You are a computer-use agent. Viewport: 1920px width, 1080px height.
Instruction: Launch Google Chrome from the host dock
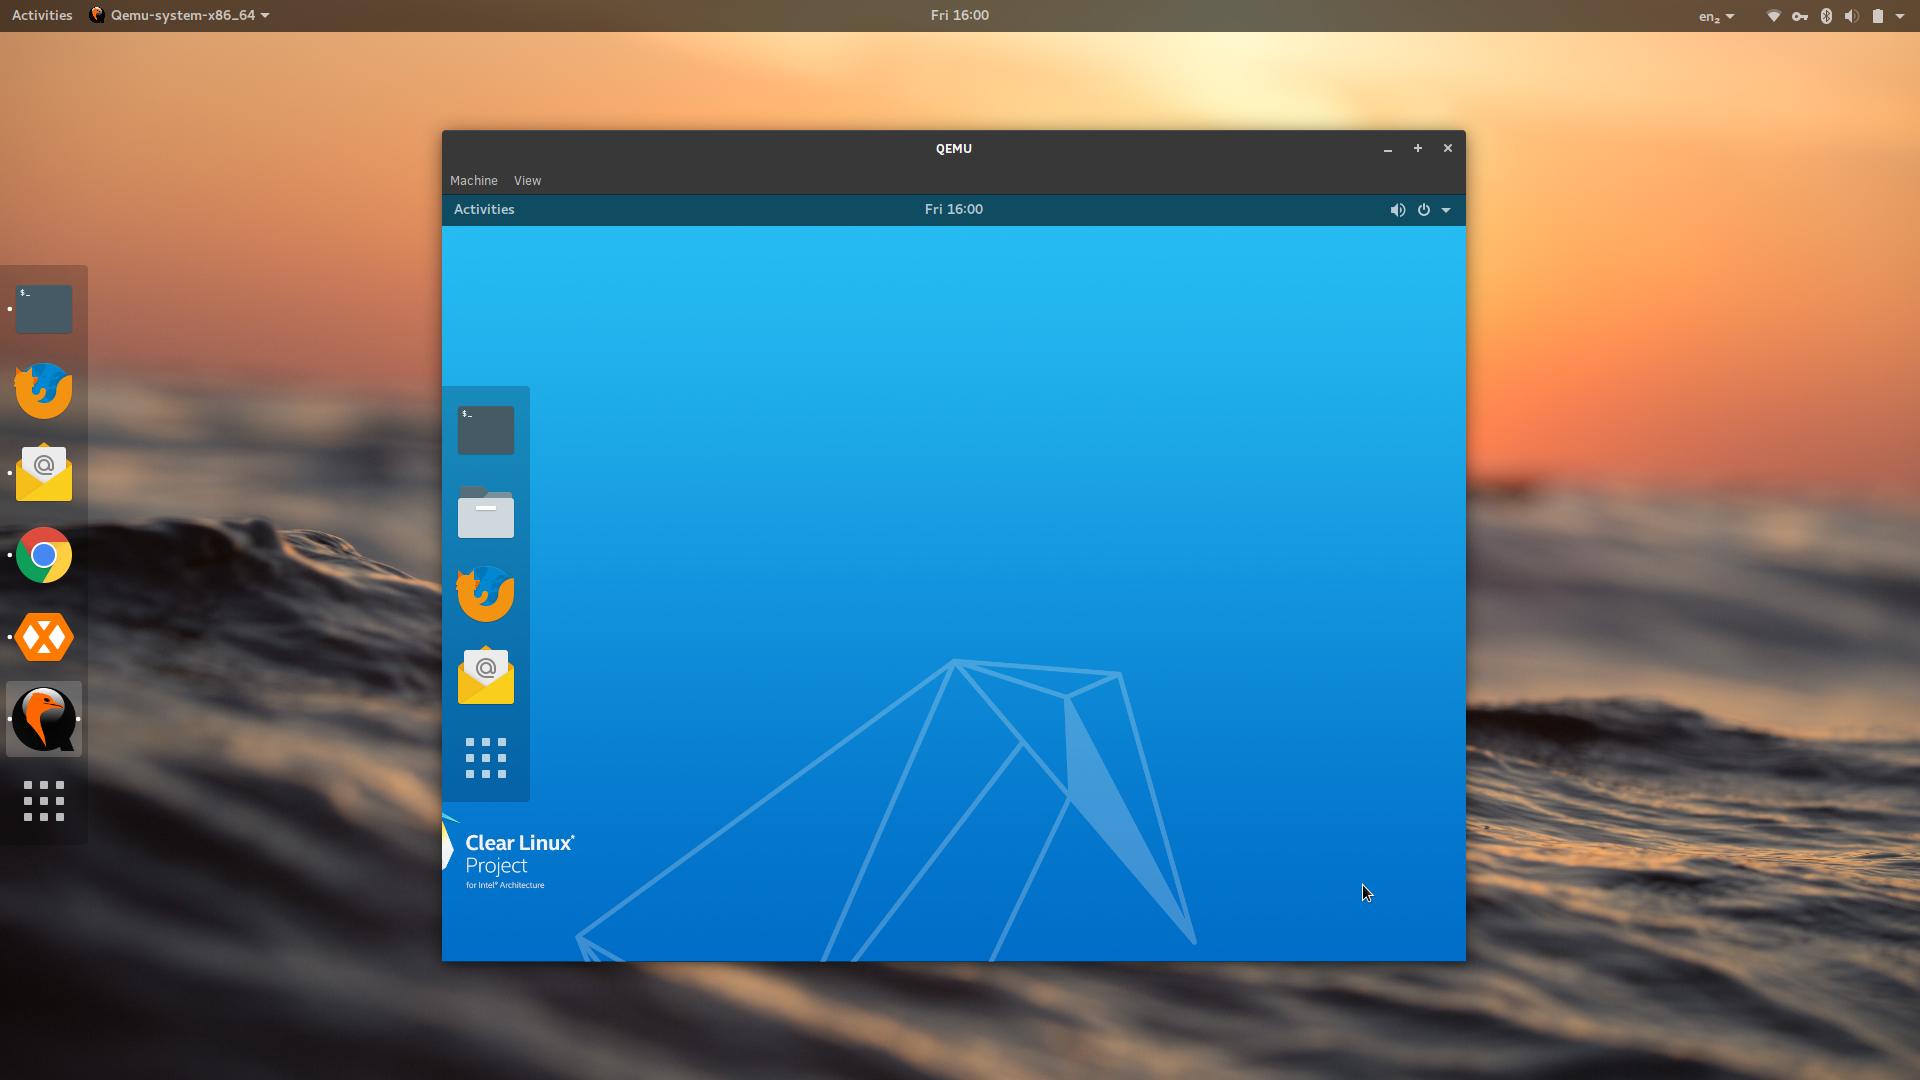click(x=44, y=555)
